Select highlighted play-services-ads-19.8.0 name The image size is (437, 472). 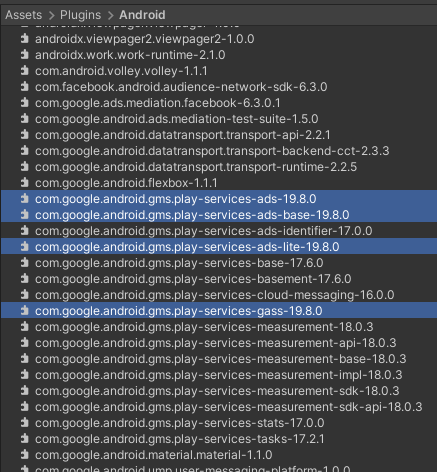point(176,199)
